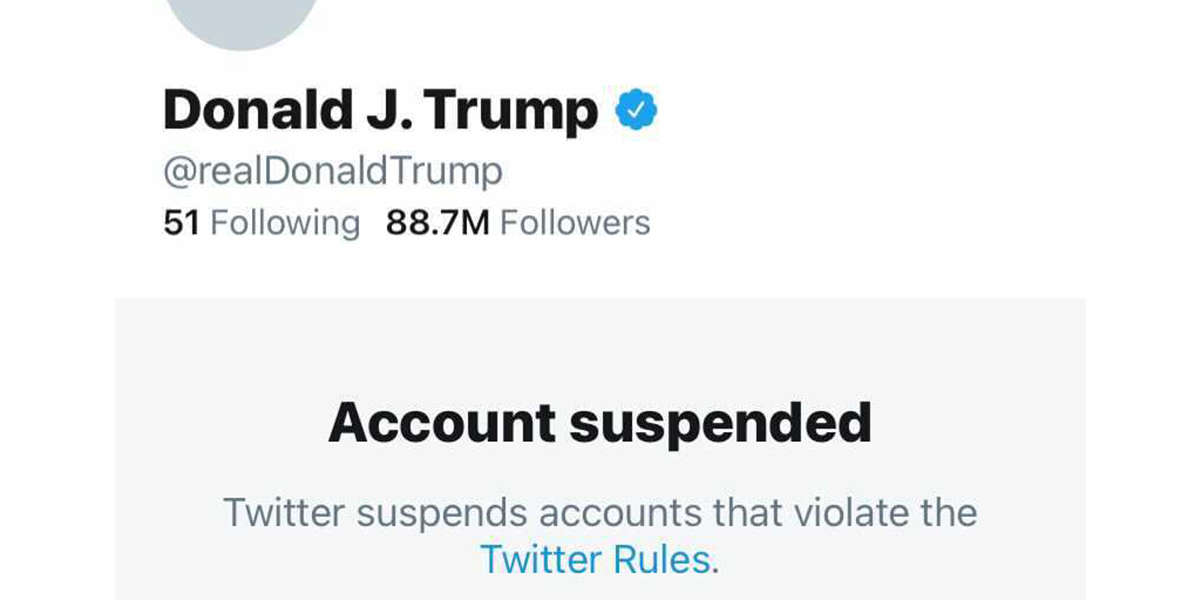The image size is (1200, 600).
Task: Click the word "the" ending the notice line
Action: (x=945, y=513)
